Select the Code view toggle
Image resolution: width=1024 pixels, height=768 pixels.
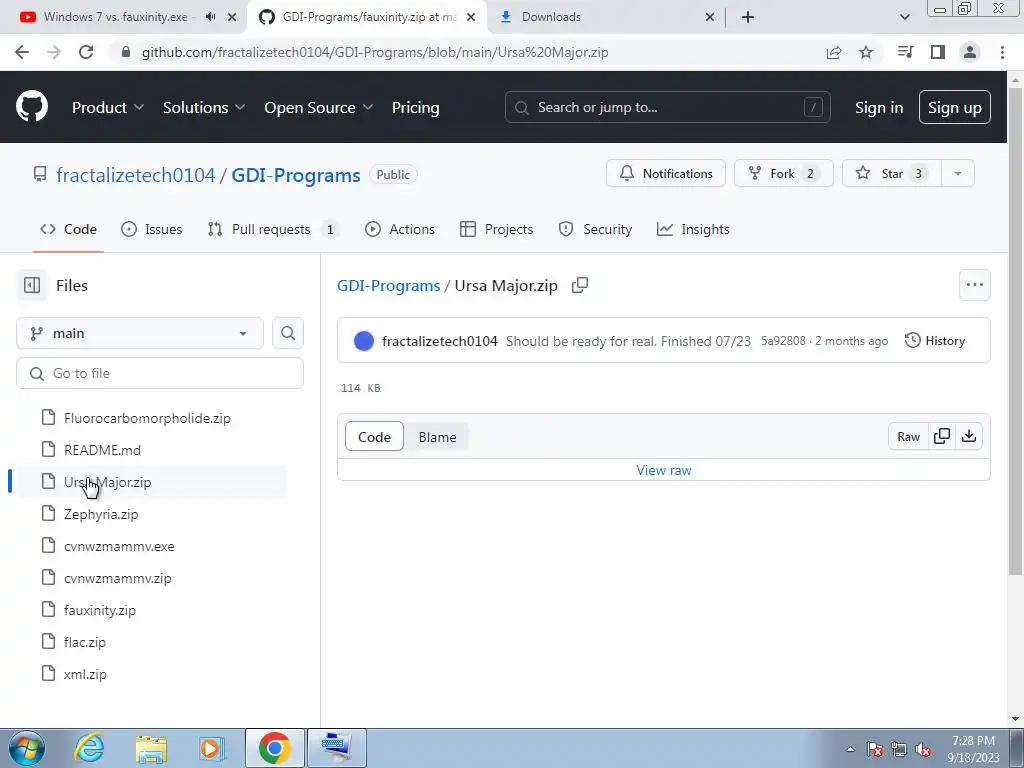374,437
